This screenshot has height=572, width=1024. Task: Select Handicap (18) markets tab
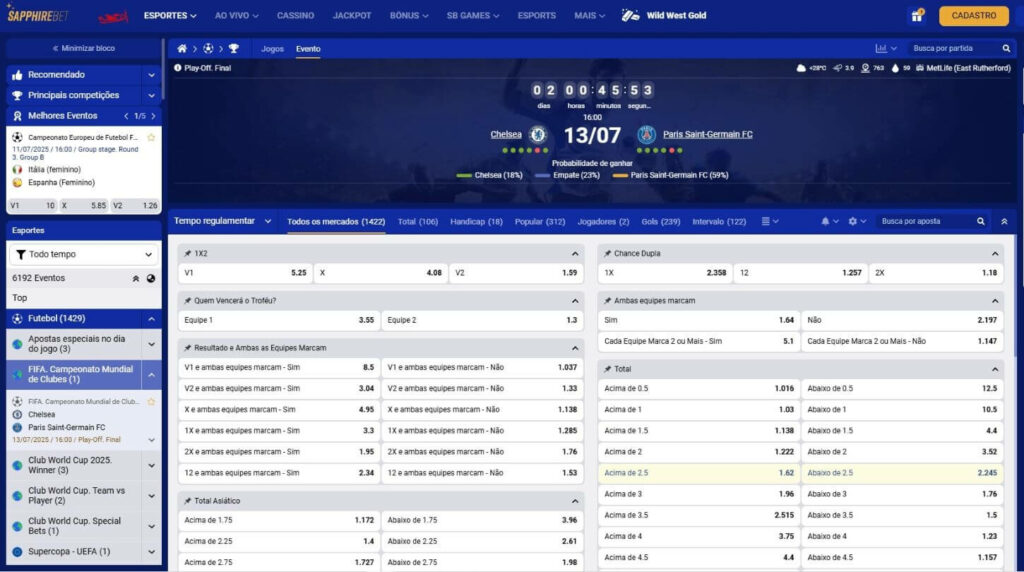476,221
